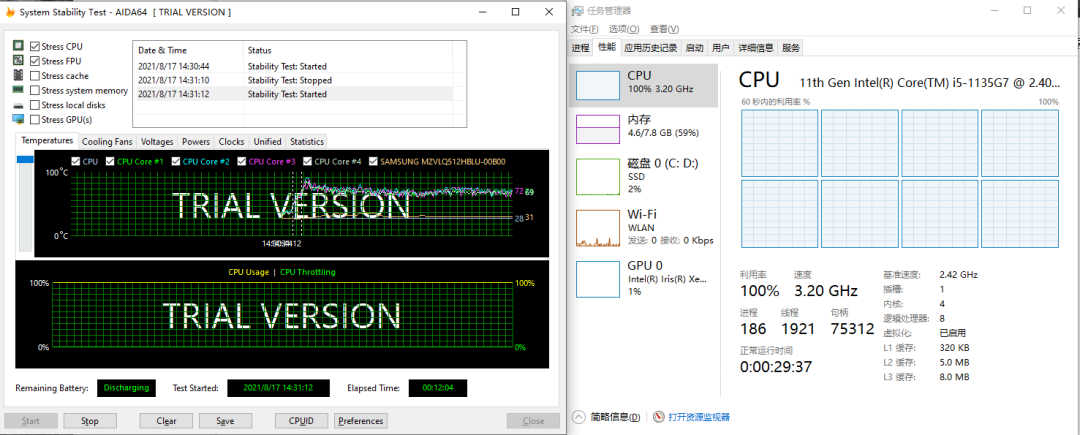Collapse Task Manager details with chevron icon
Screen dimensions: 1080x435
(x=579, y=417)
